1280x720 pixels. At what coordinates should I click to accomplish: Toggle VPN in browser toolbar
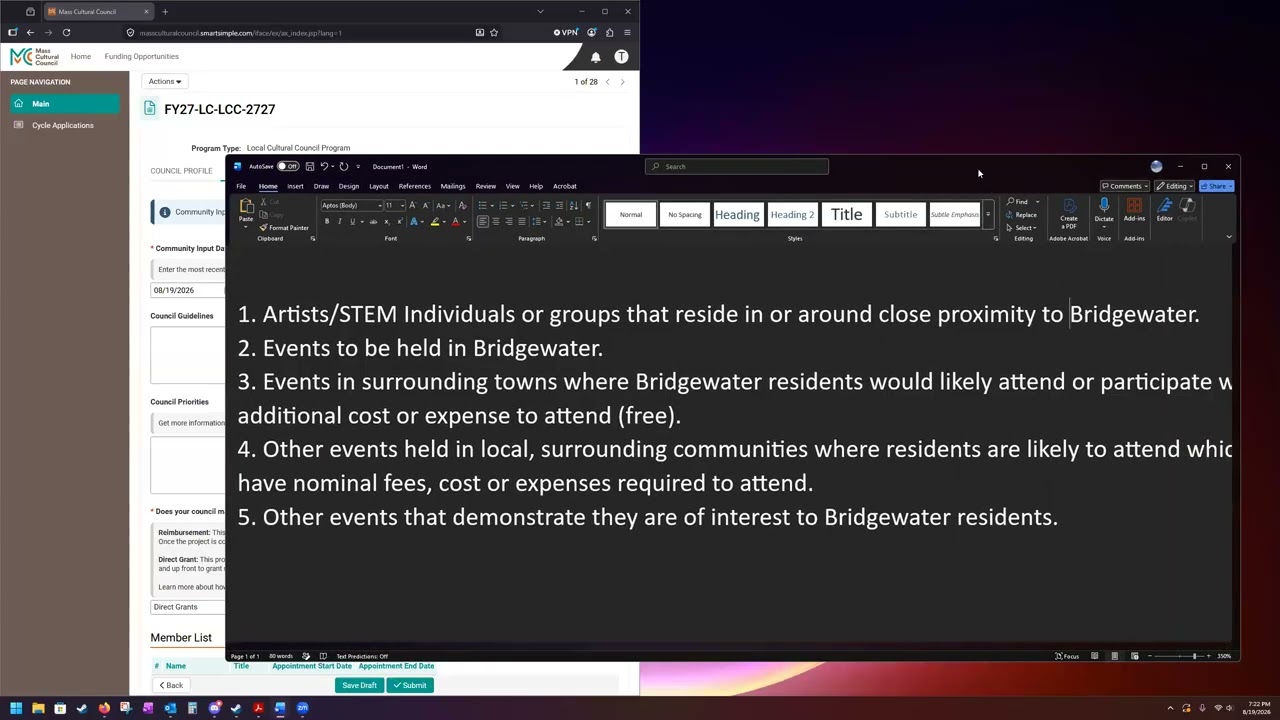point(566,32)
